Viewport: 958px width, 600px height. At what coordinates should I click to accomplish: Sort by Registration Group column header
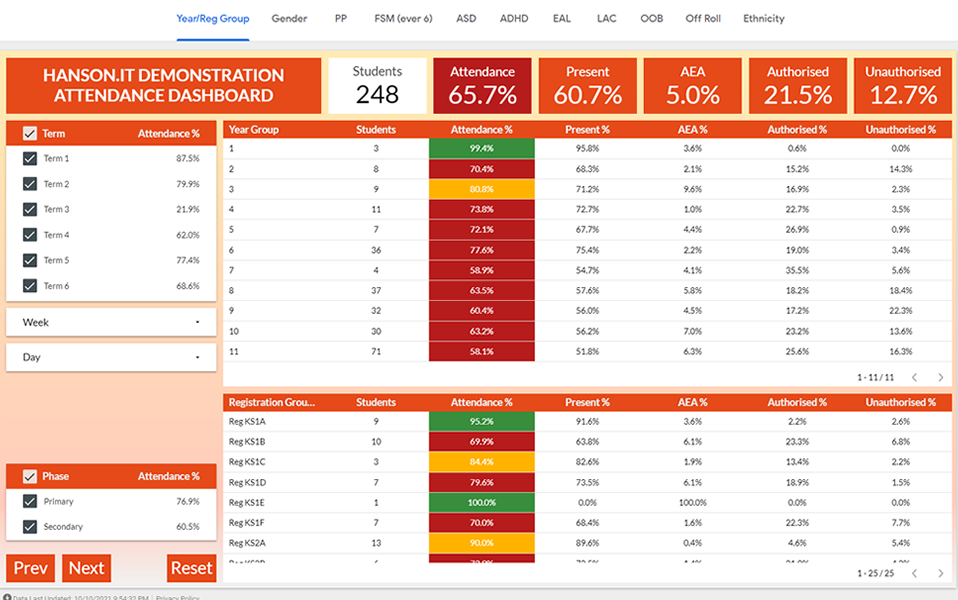pyautogui.click(x=272, y=402)
